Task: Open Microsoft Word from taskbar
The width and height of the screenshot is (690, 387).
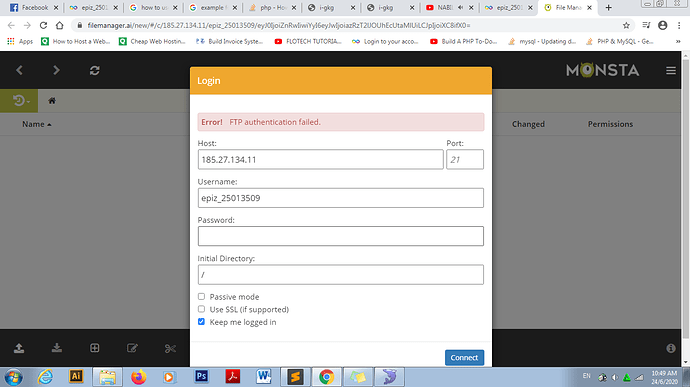Action: pos(264,377)
